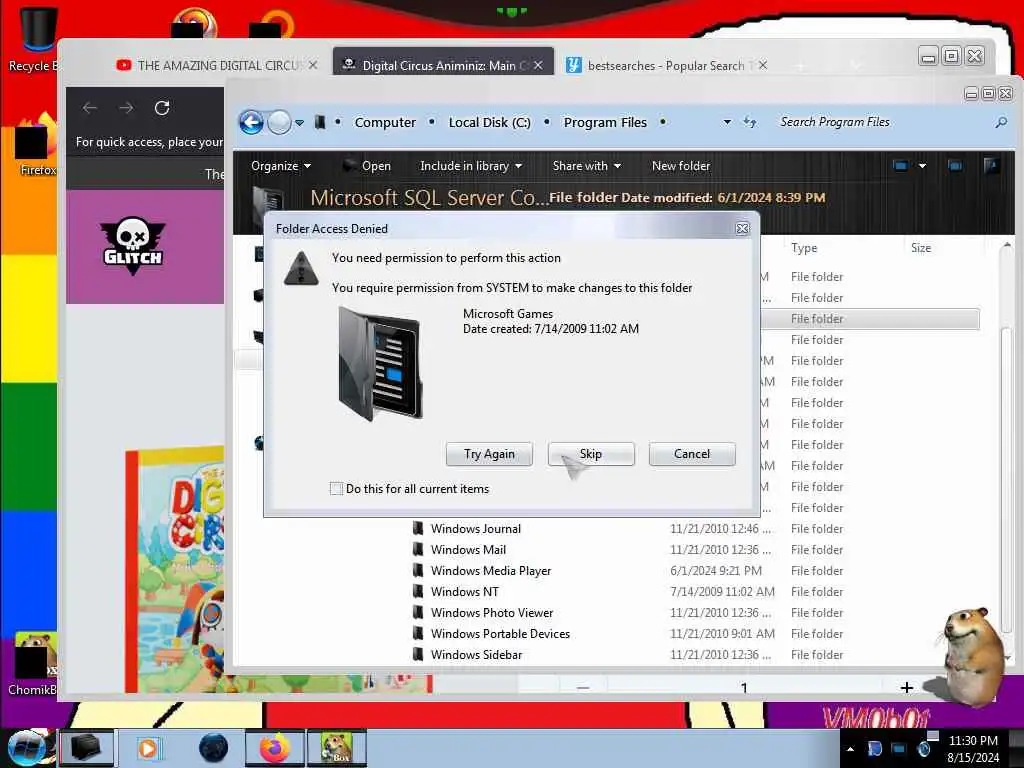Click the browser back arrow

90,108
